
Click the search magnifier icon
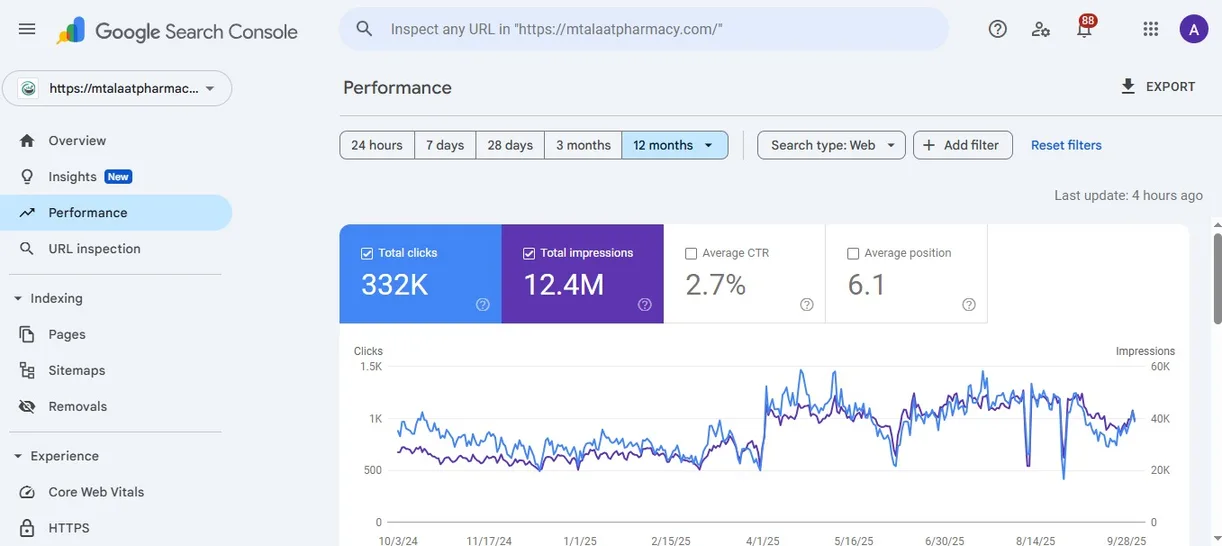tap(365, 29)
